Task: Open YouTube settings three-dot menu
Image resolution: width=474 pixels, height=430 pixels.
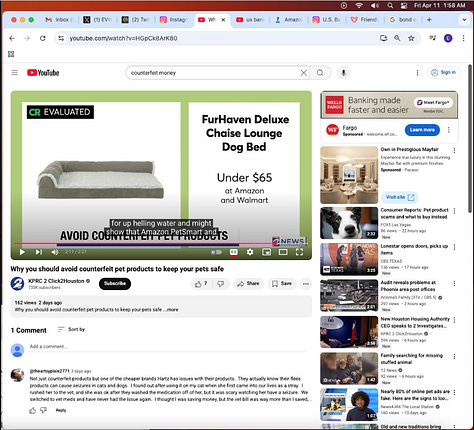Action: click(417, 72)
